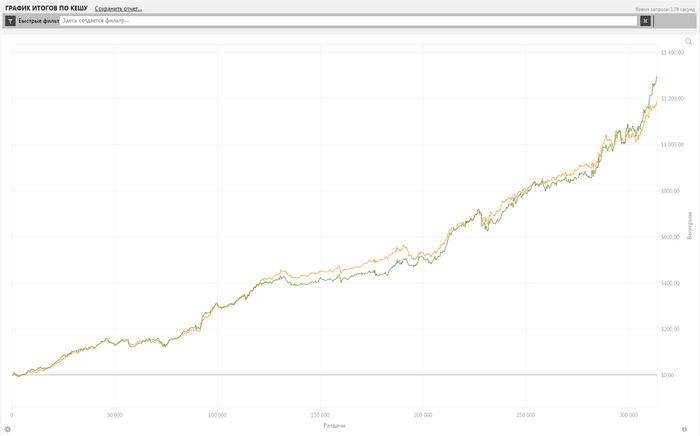The height and width of the screenshot is (436, 700).
Task: Focus the 'Здесь создается фильтр...' input field
Action: tap(349, 21)
